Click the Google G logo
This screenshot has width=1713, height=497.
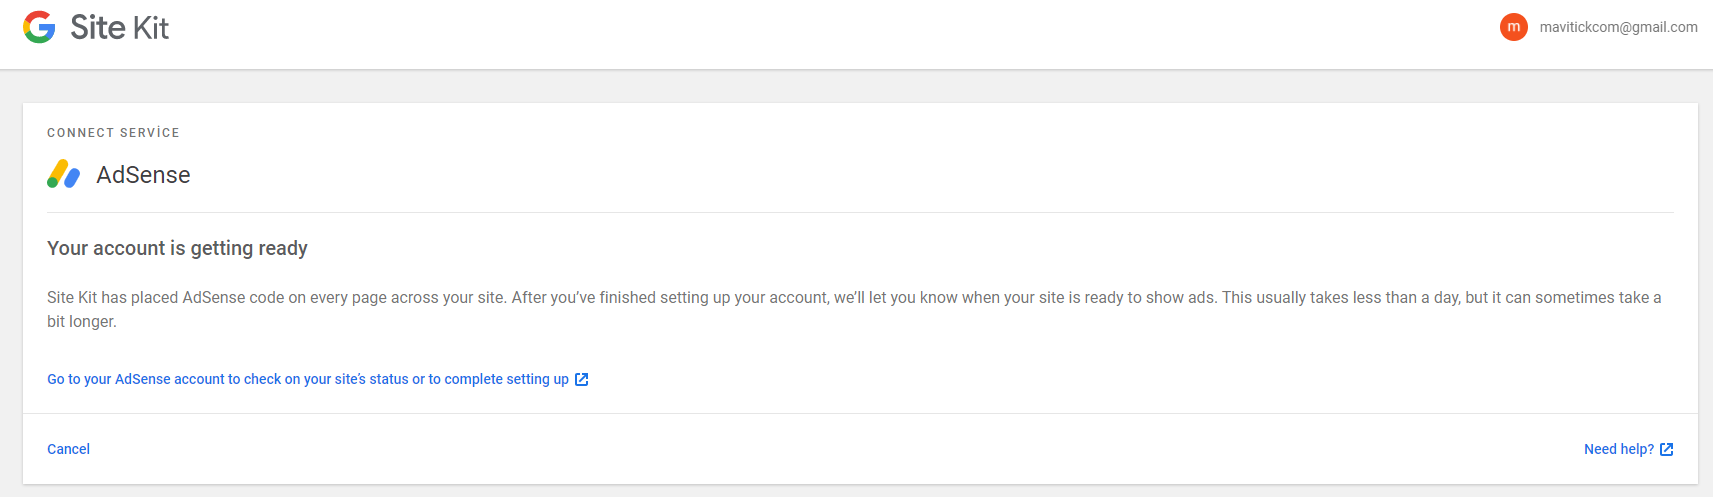click(39, 27)
